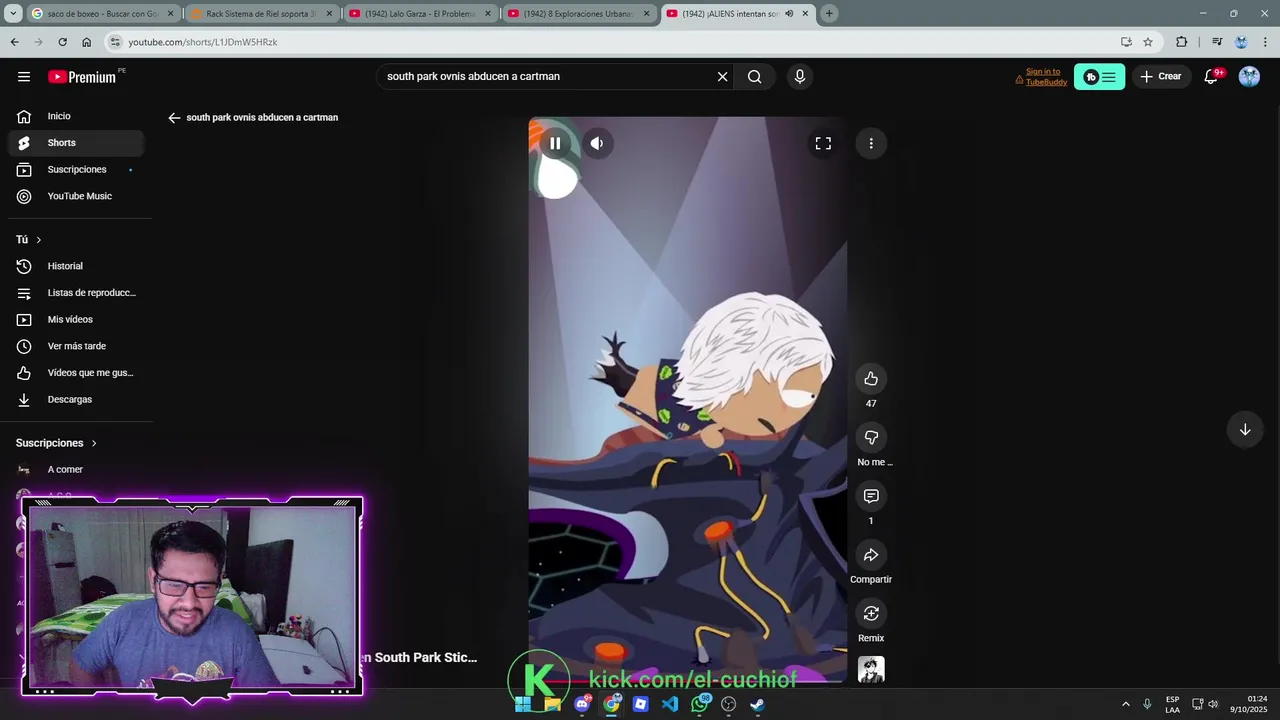Share this Short with Compartir

pos(871,556)
